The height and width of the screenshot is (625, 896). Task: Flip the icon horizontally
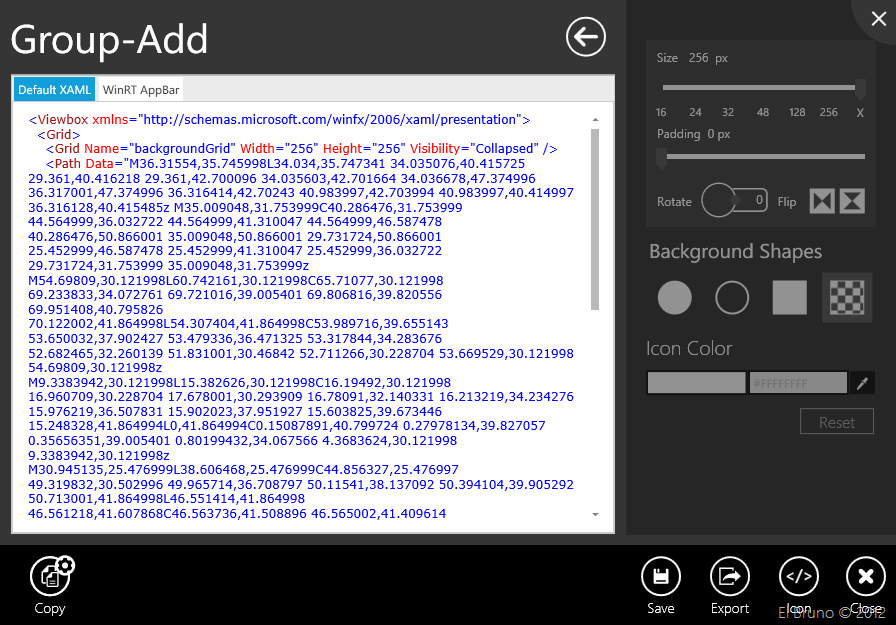coord(821,201)
